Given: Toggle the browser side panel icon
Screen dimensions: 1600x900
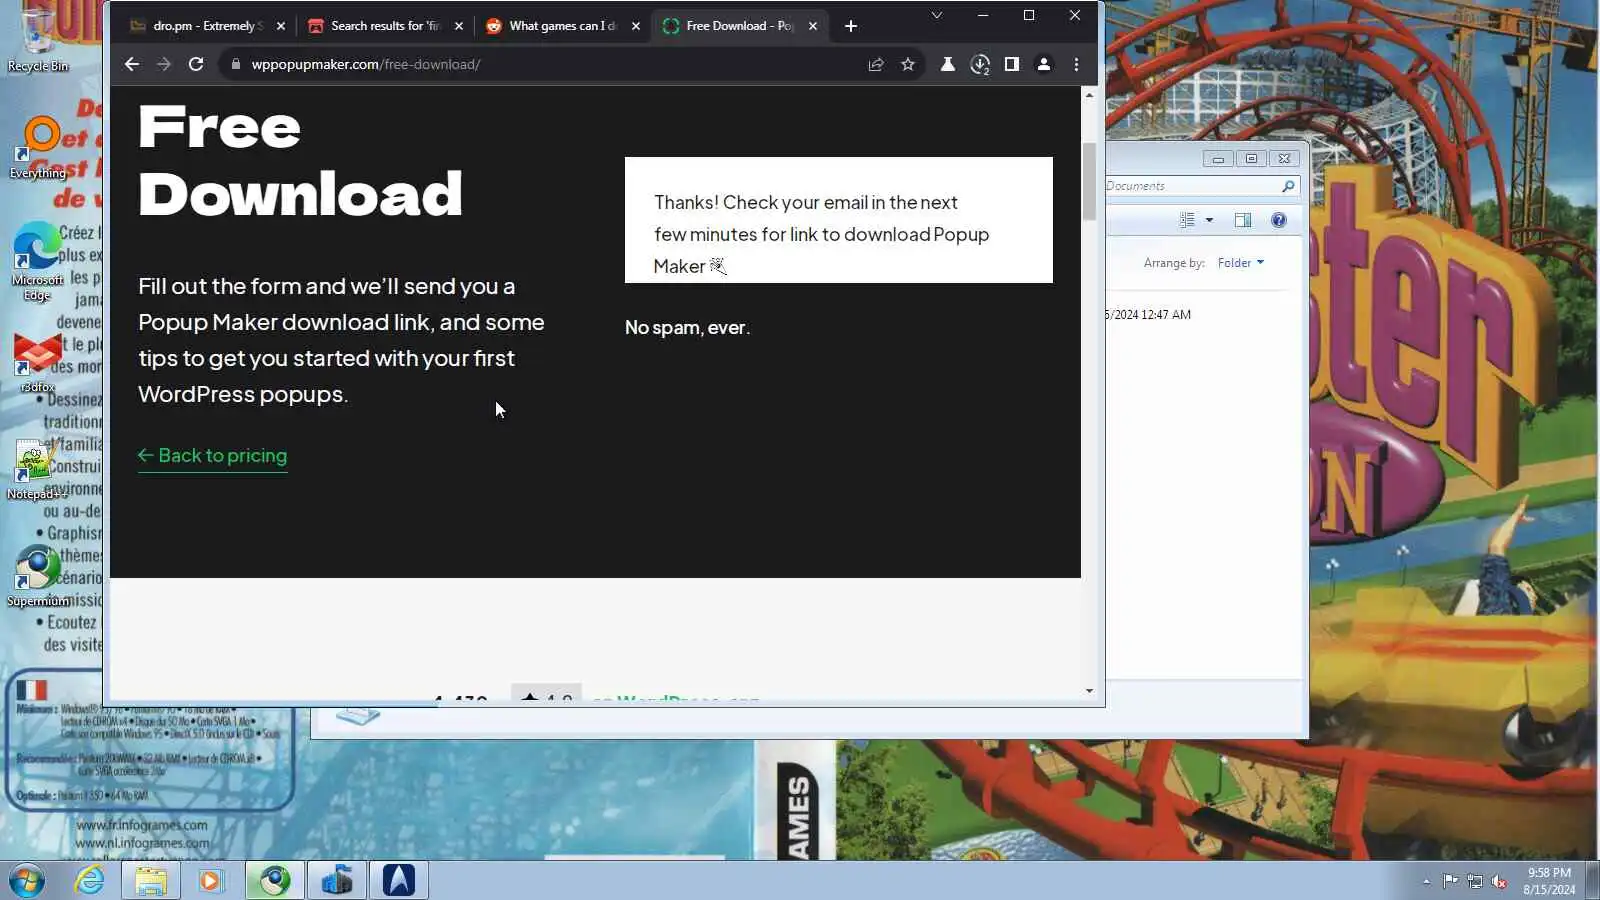Looking at the screenshot, I should (1012, 64).
